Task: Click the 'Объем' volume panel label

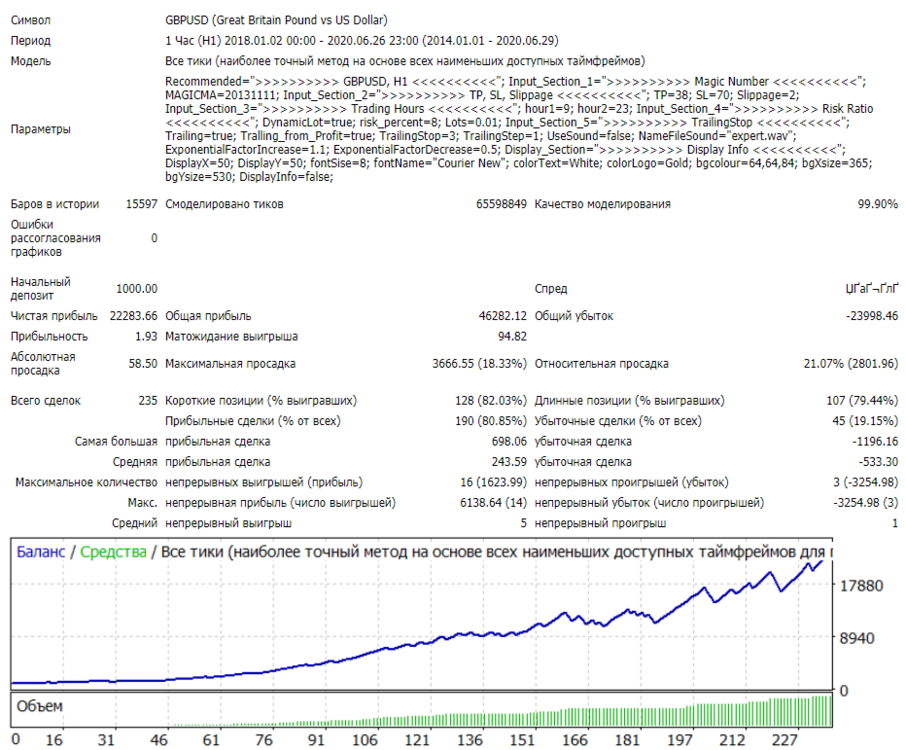Action: (x=39, y=707)
